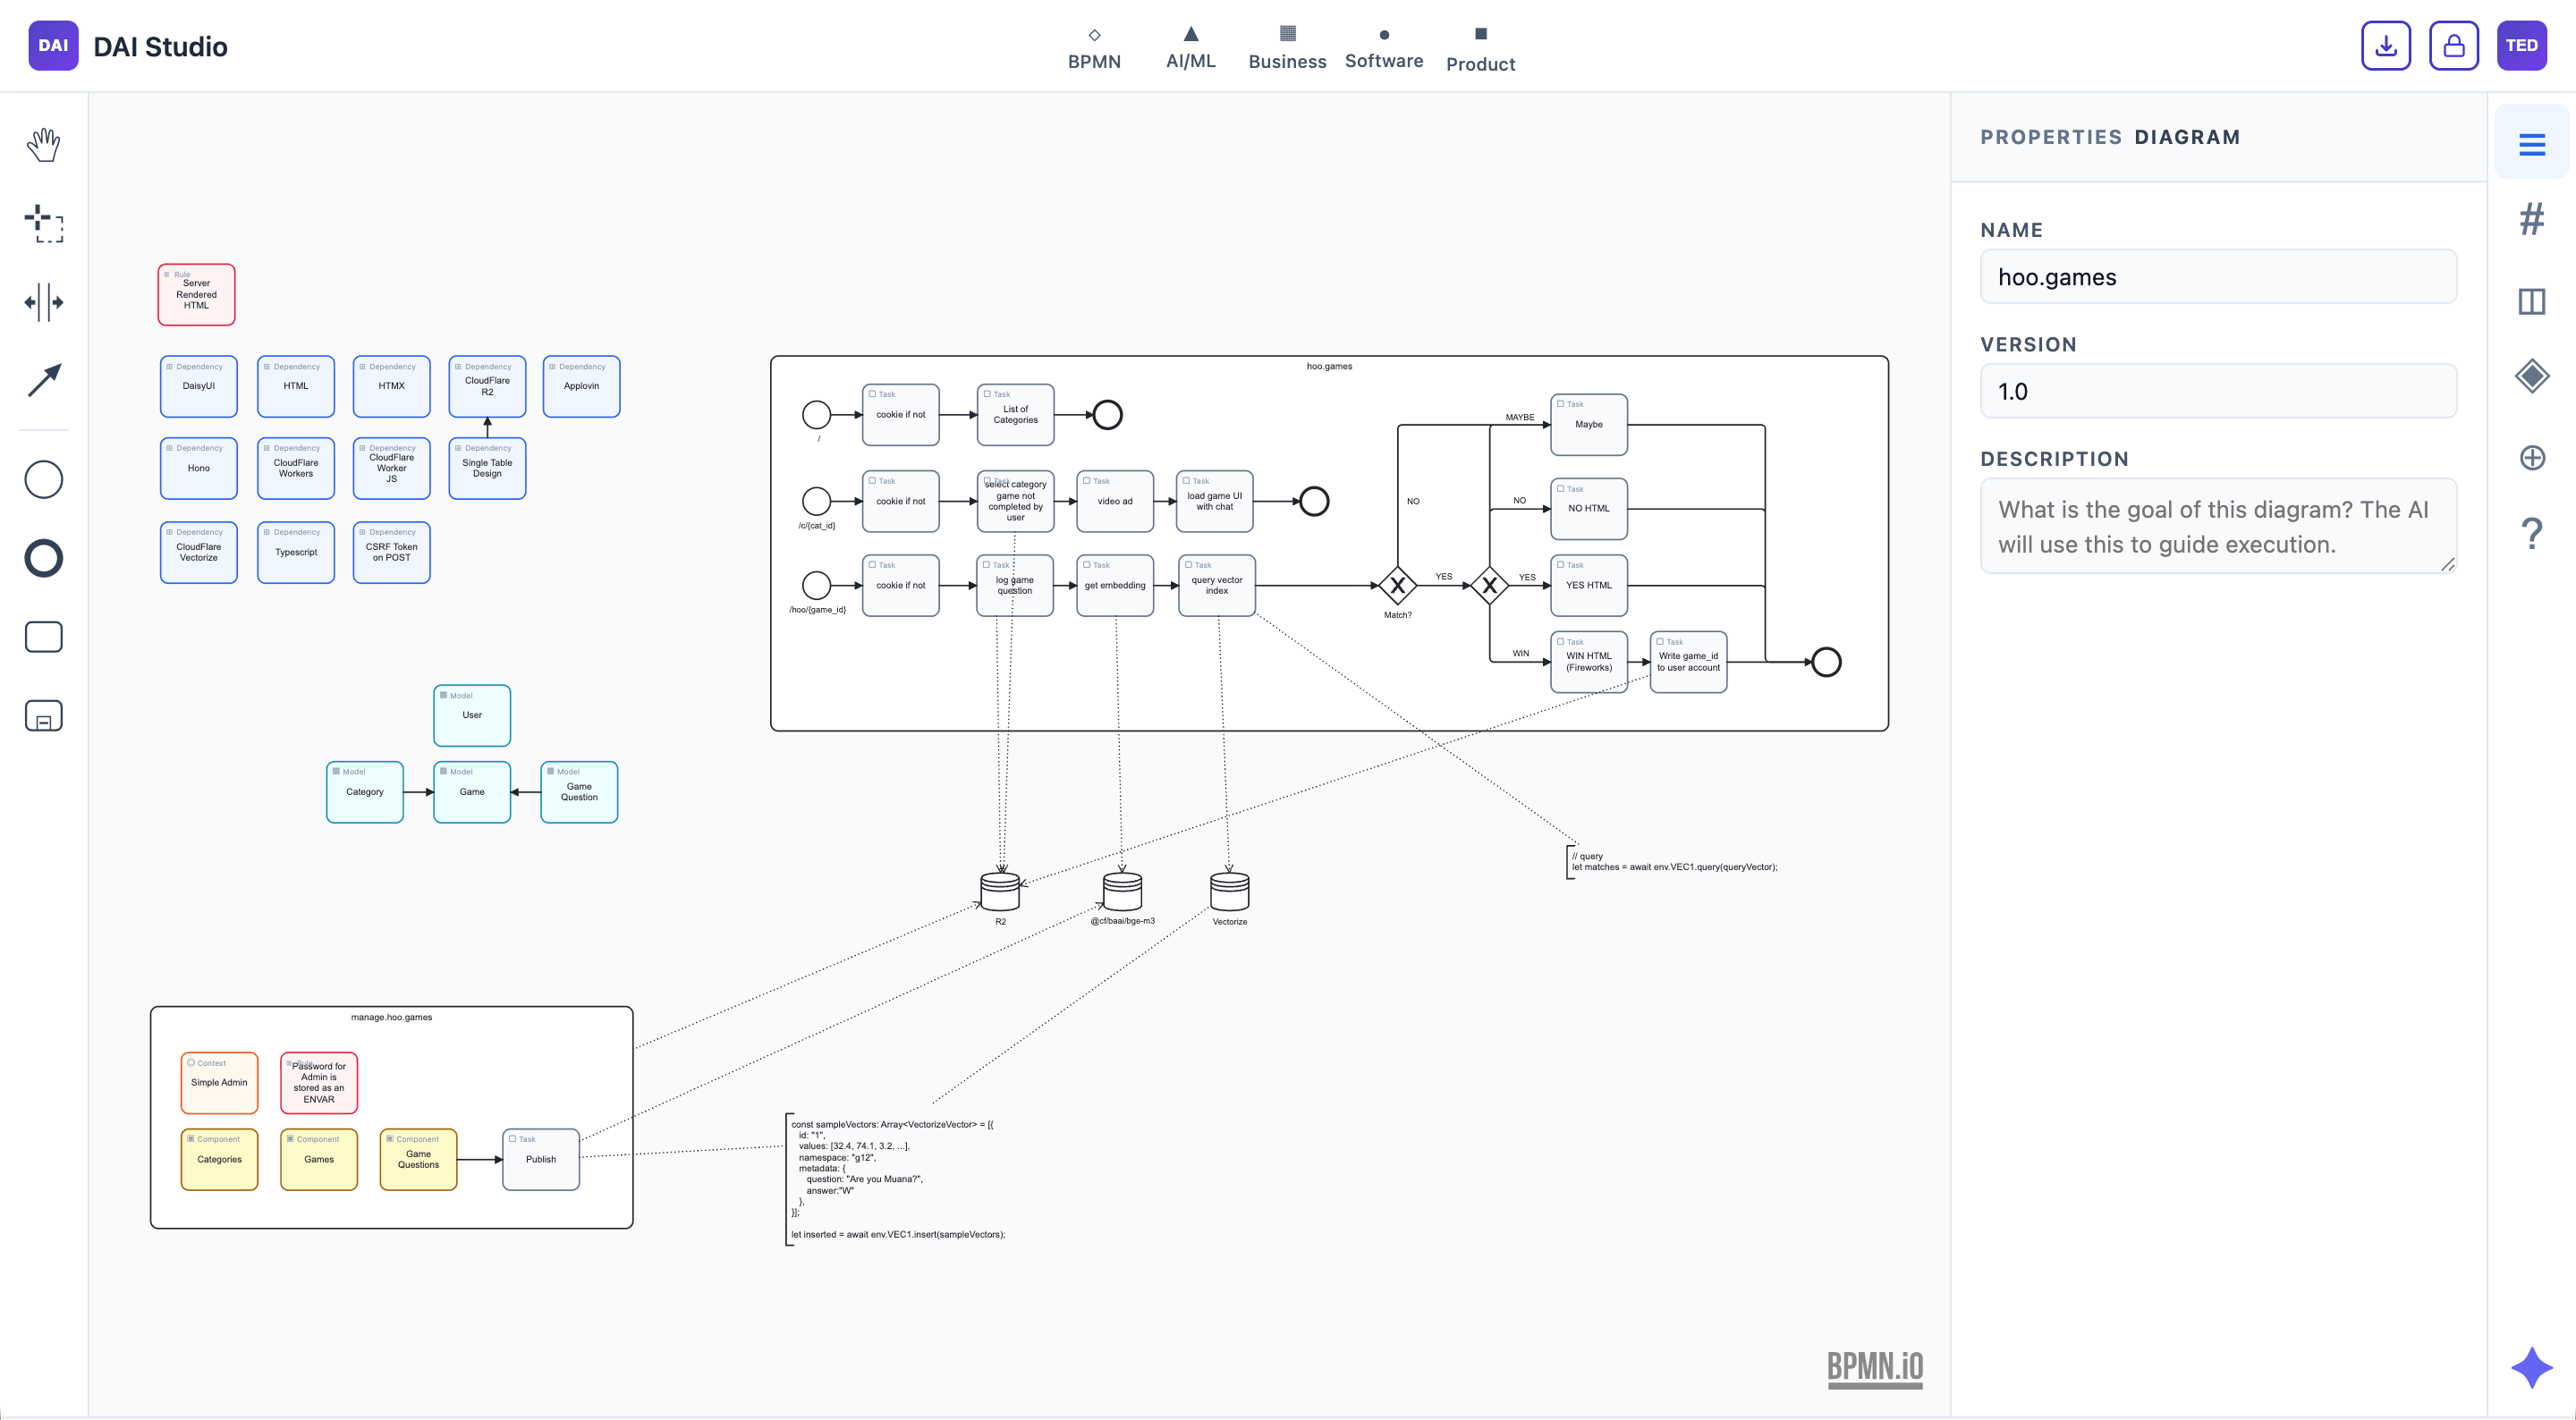Create a task rounded rectangle
This screenshot has width=2576, height=1420.
pos(43,637)
